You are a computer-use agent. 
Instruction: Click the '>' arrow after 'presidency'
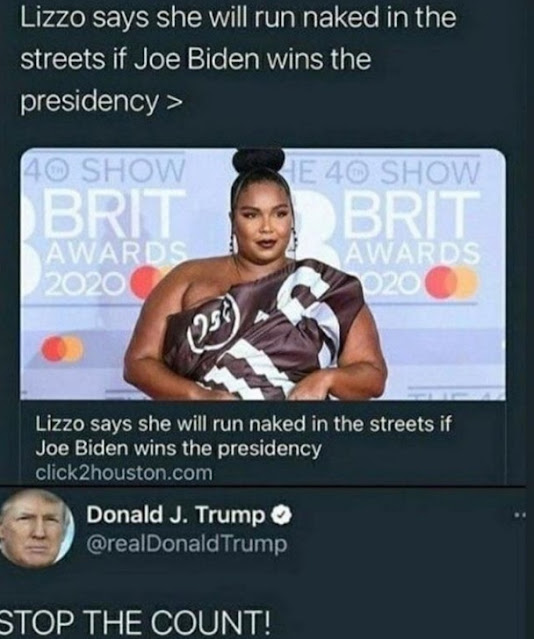pos(173,102)
